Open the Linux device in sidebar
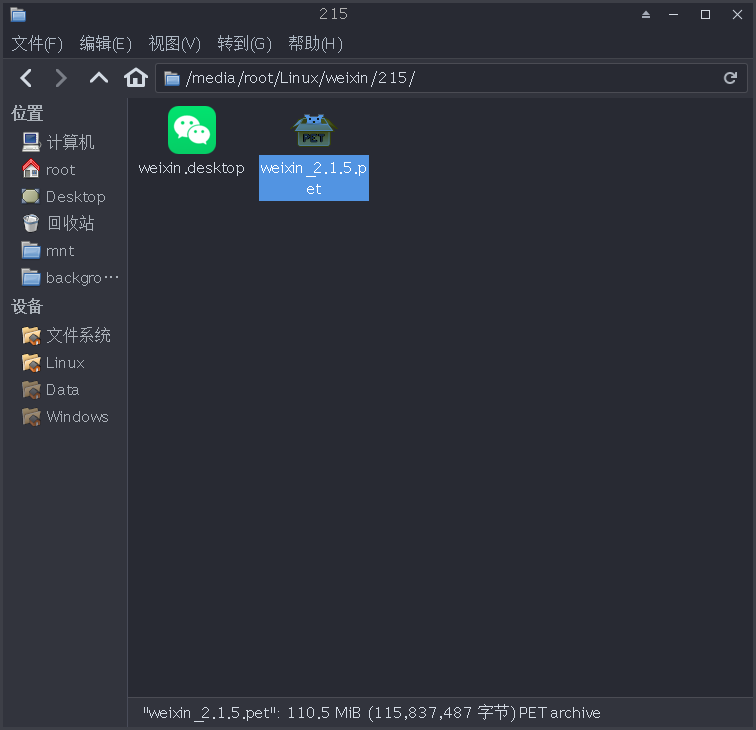 point(54,363)
